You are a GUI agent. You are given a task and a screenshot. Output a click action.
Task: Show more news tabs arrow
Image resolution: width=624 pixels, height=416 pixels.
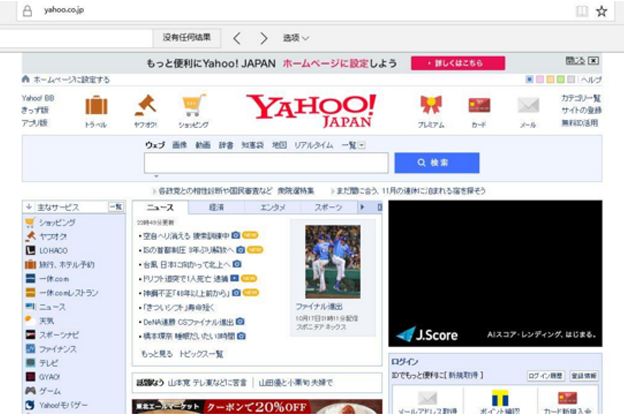362,207
